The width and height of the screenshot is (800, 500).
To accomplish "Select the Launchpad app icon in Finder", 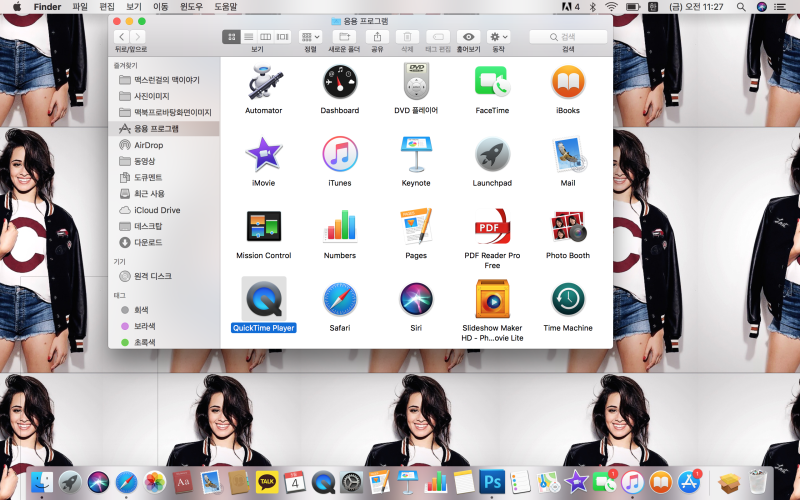I will click(492, 154).
